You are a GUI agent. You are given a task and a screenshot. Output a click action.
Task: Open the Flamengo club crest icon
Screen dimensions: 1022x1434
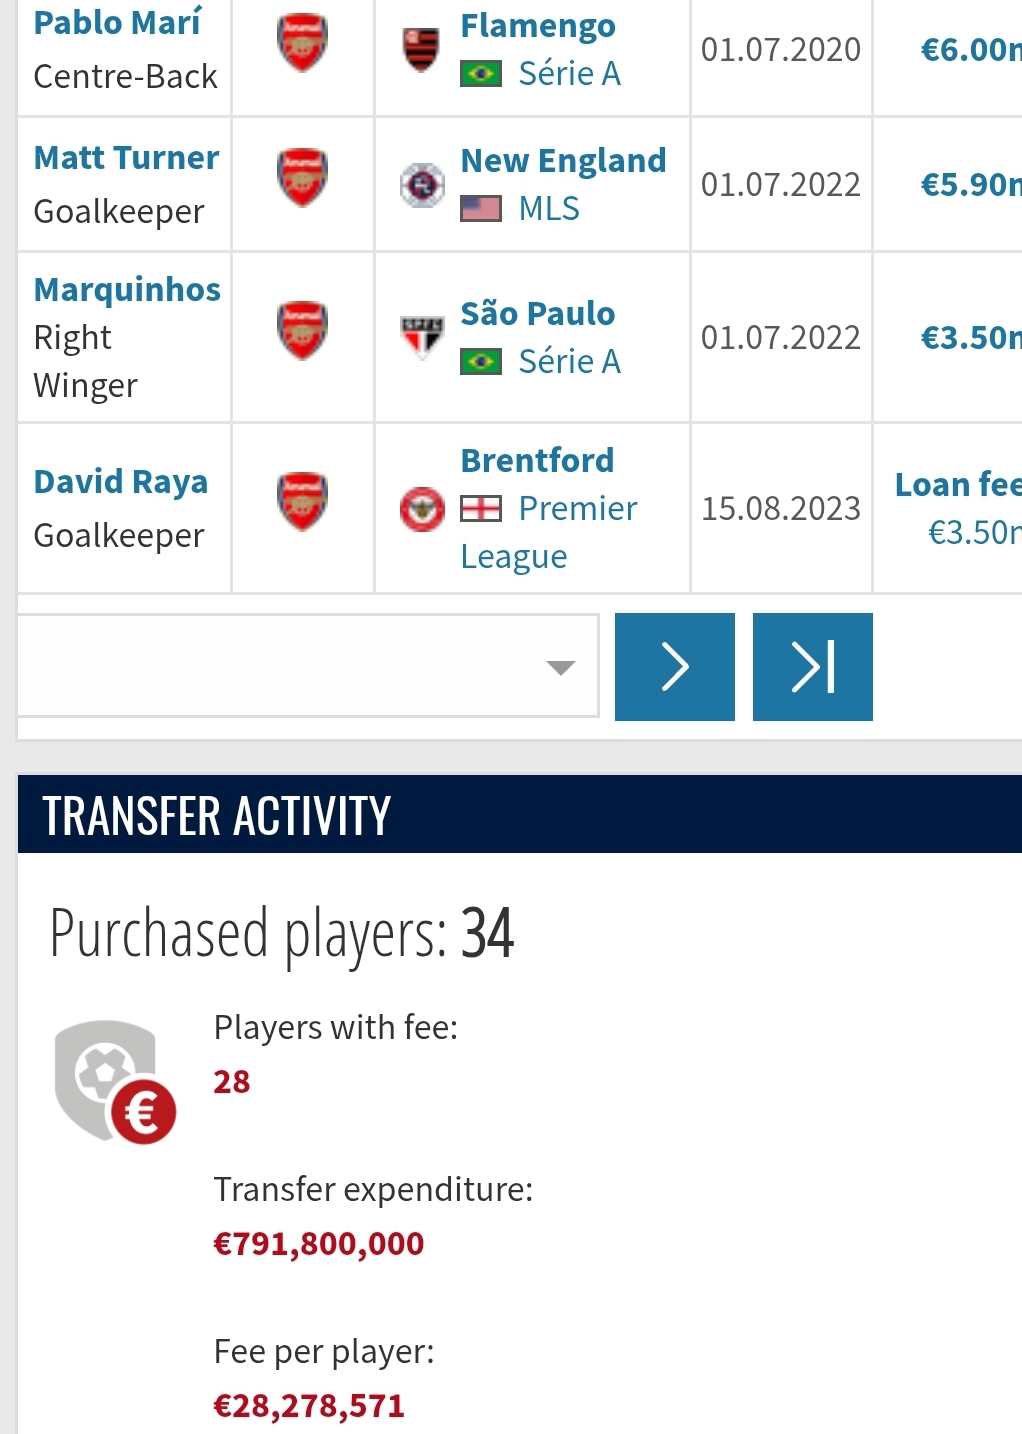click(x=421, y=49)
